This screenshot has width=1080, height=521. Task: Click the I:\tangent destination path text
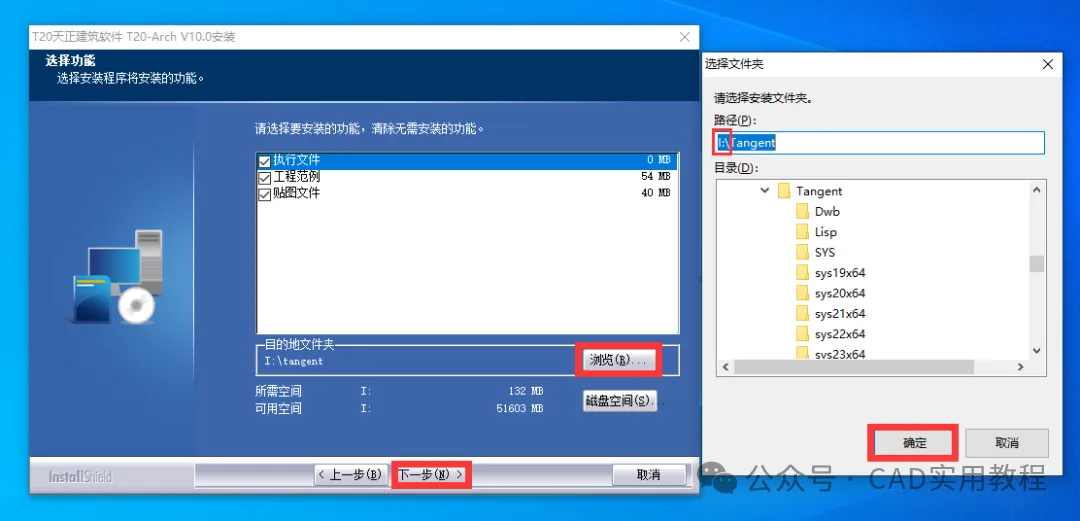[x=294, y=361]
